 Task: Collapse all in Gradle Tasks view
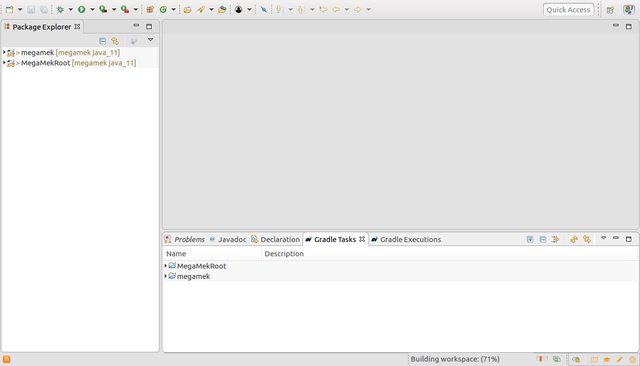pyautogui.click(x=543, y=240)
